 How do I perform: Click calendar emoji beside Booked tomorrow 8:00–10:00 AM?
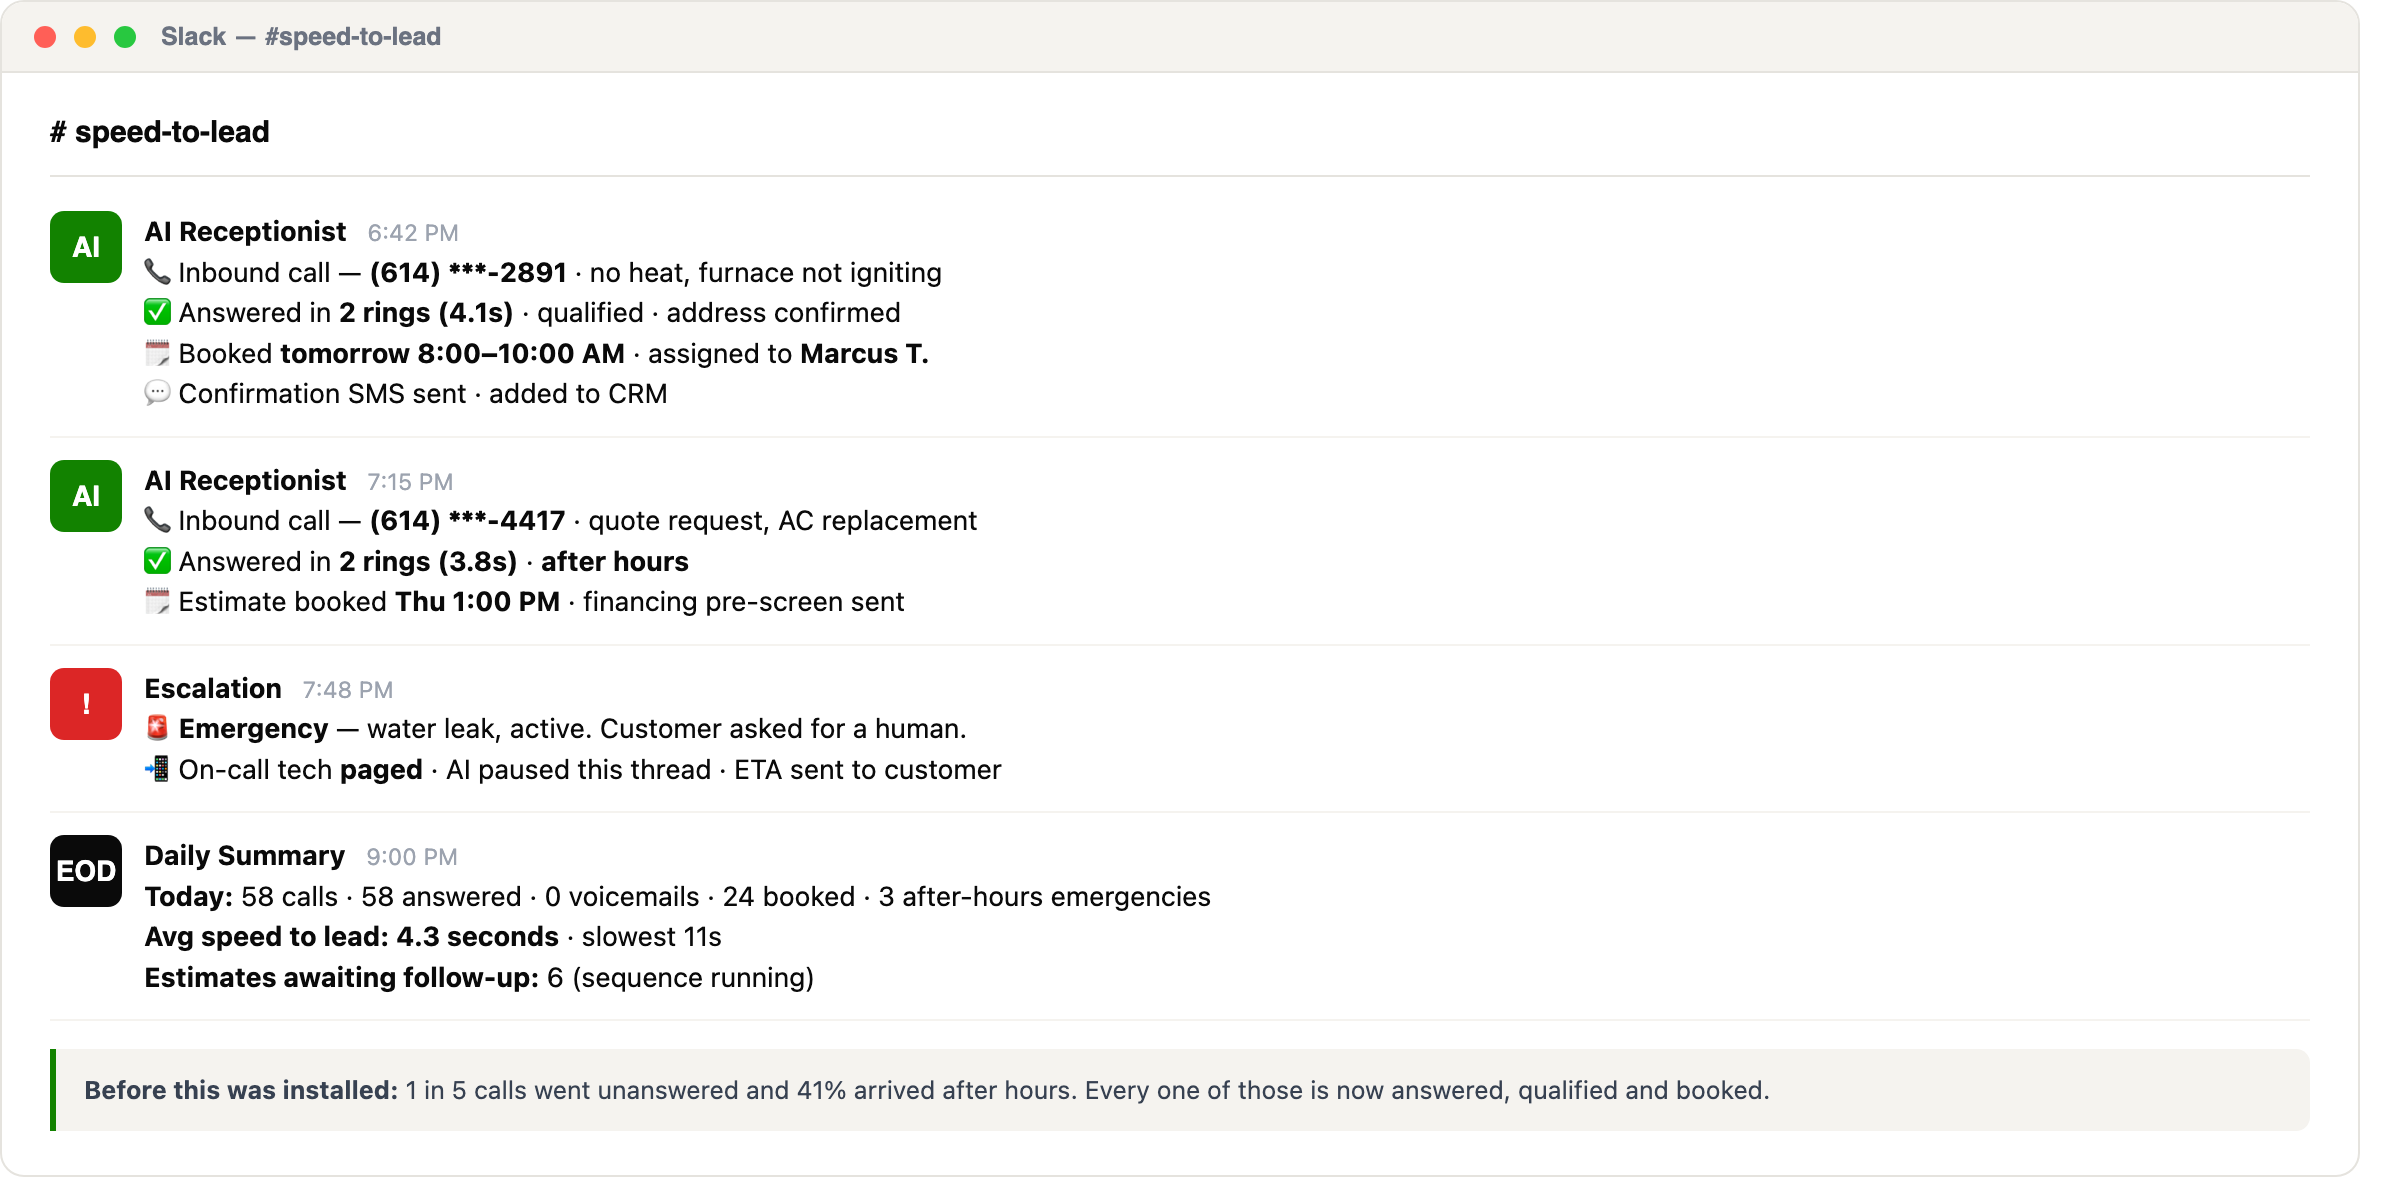(157, 353)
